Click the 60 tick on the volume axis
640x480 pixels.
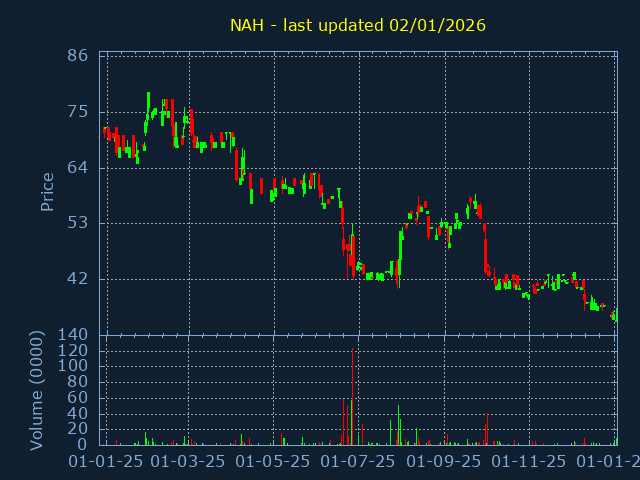click(78, 398)
